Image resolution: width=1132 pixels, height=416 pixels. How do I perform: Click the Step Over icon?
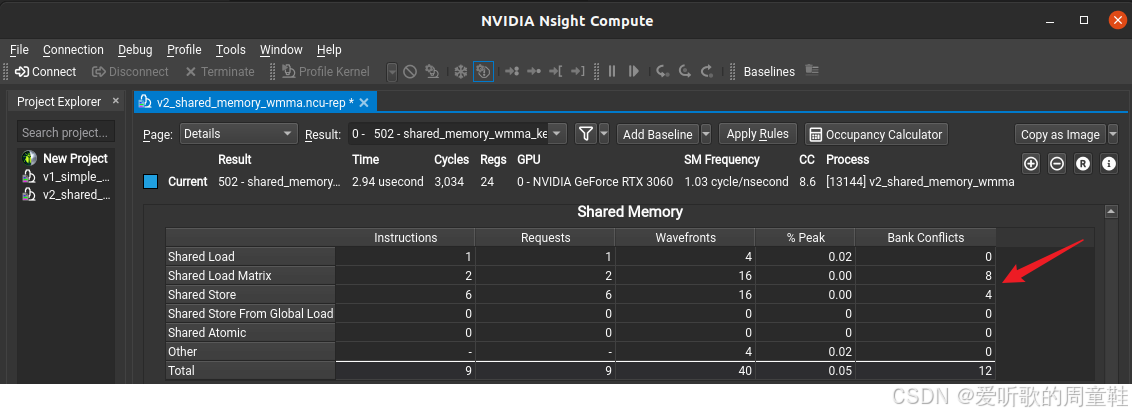[685, 72]
